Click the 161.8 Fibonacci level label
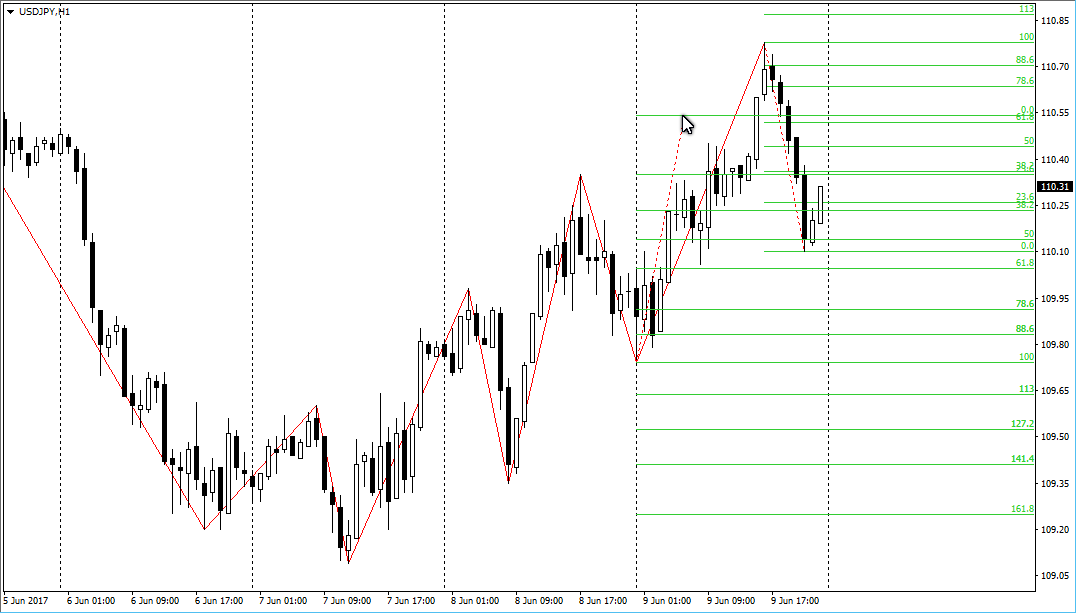 [1022, 509]
